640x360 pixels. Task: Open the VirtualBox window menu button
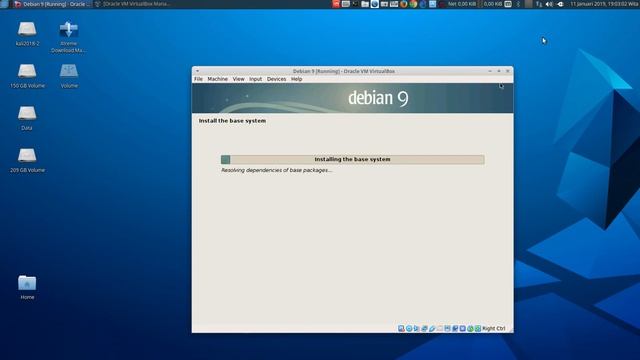pyautogui.click(x=198, y=71)
